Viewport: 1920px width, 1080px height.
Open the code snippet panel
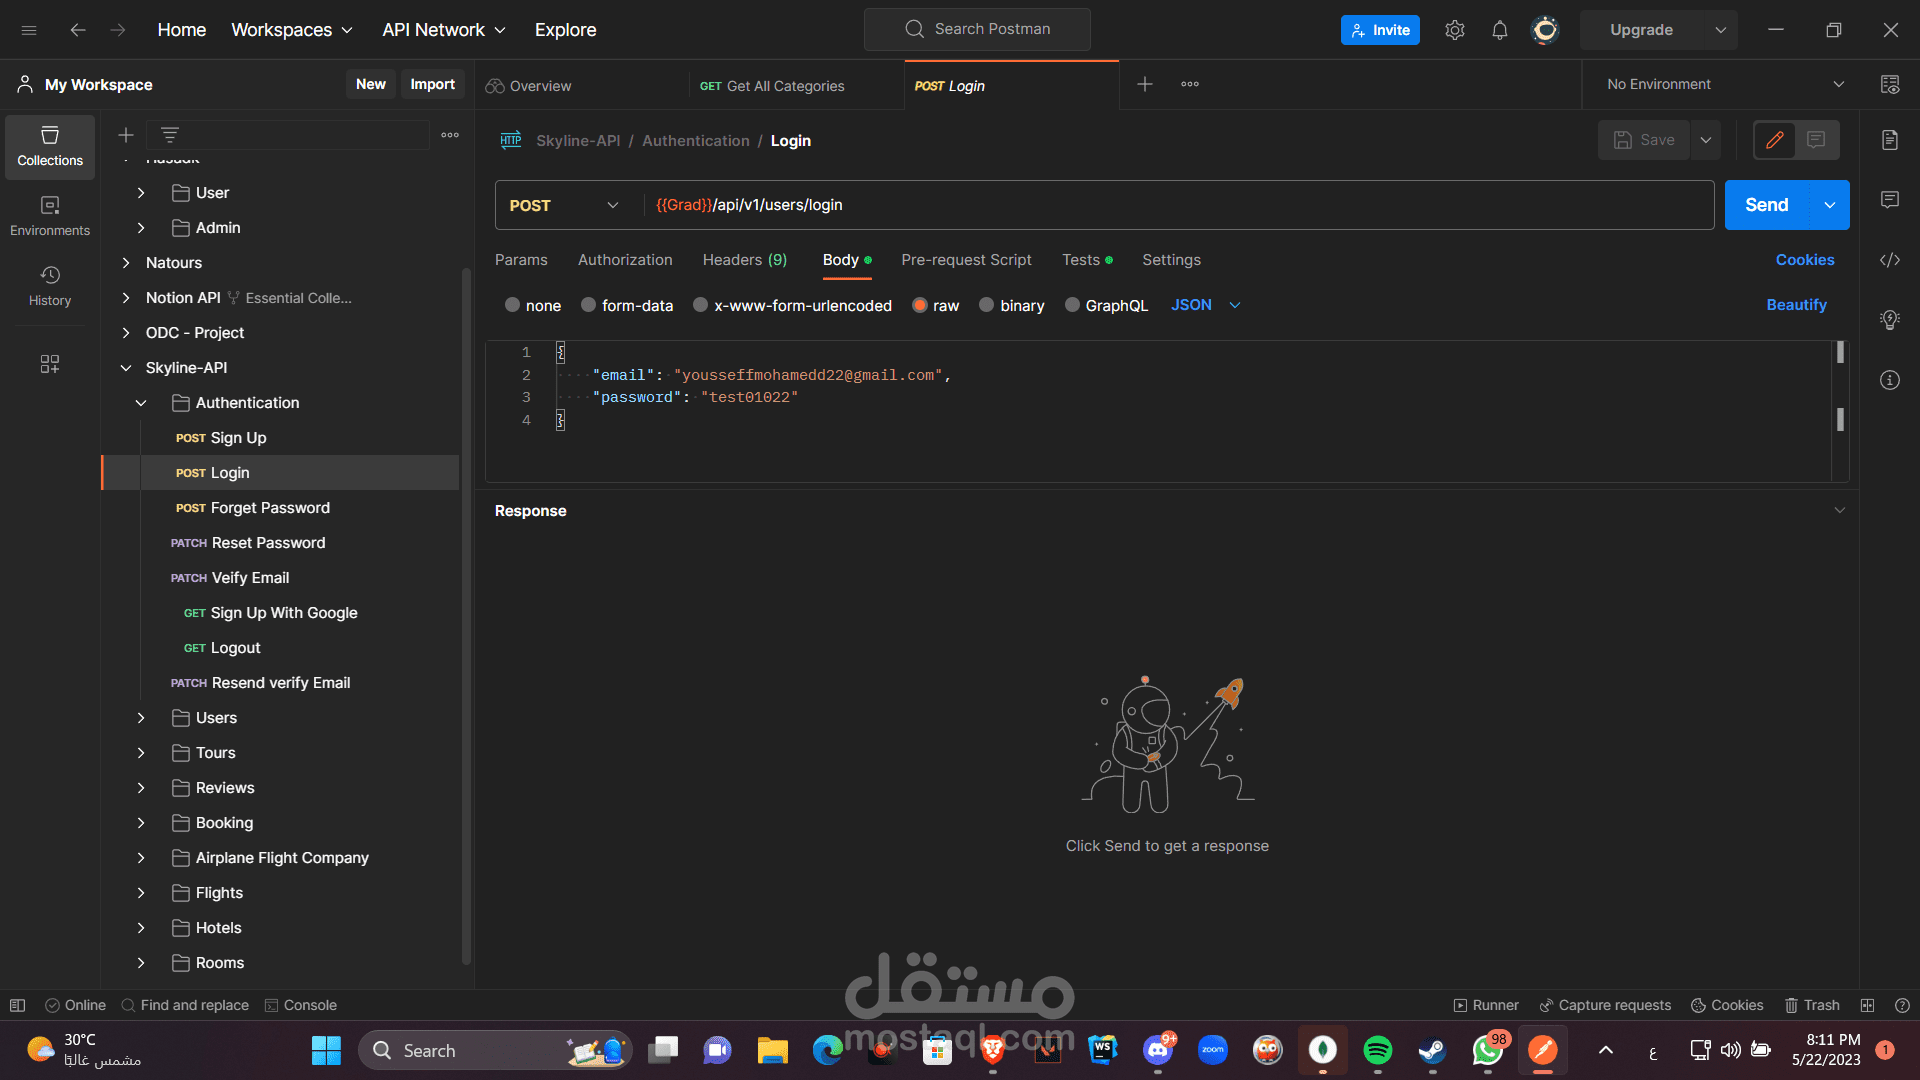coord(1890,260)
